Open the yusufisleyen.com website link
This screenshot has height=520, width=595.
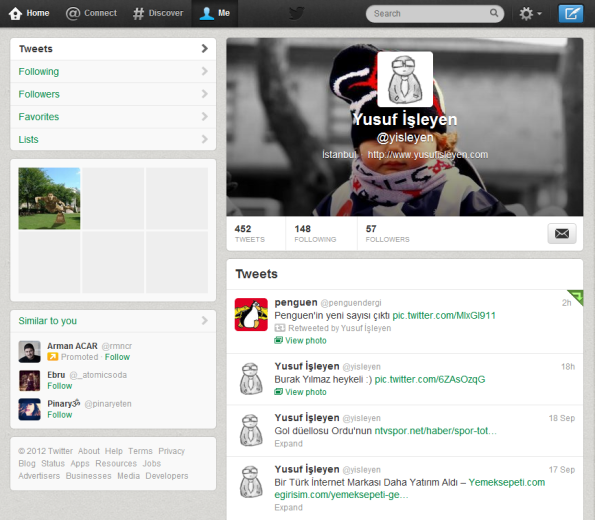pos(428,154)
